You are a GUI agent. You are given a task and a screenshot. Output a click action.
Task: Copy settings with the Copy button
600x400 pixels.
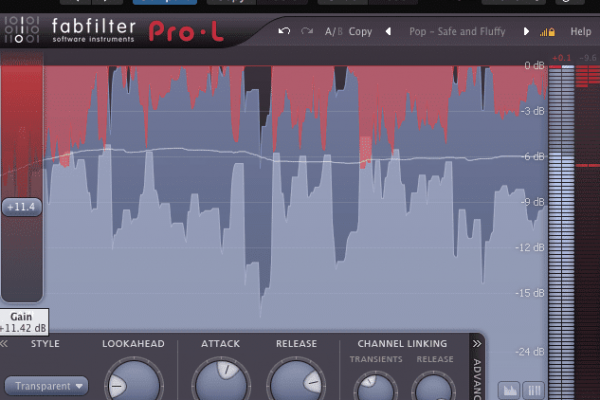360,31
